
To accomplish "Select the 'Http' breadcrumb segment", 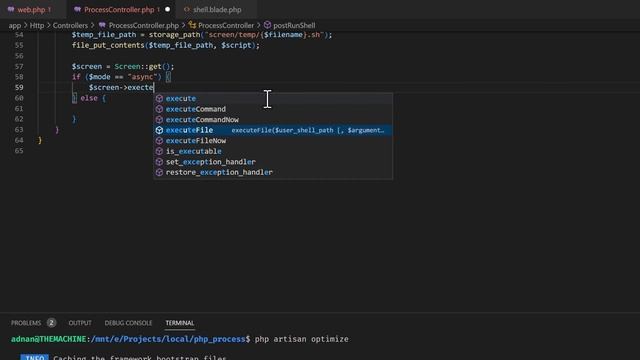I will pyautogui.click(x=37, y=25).
